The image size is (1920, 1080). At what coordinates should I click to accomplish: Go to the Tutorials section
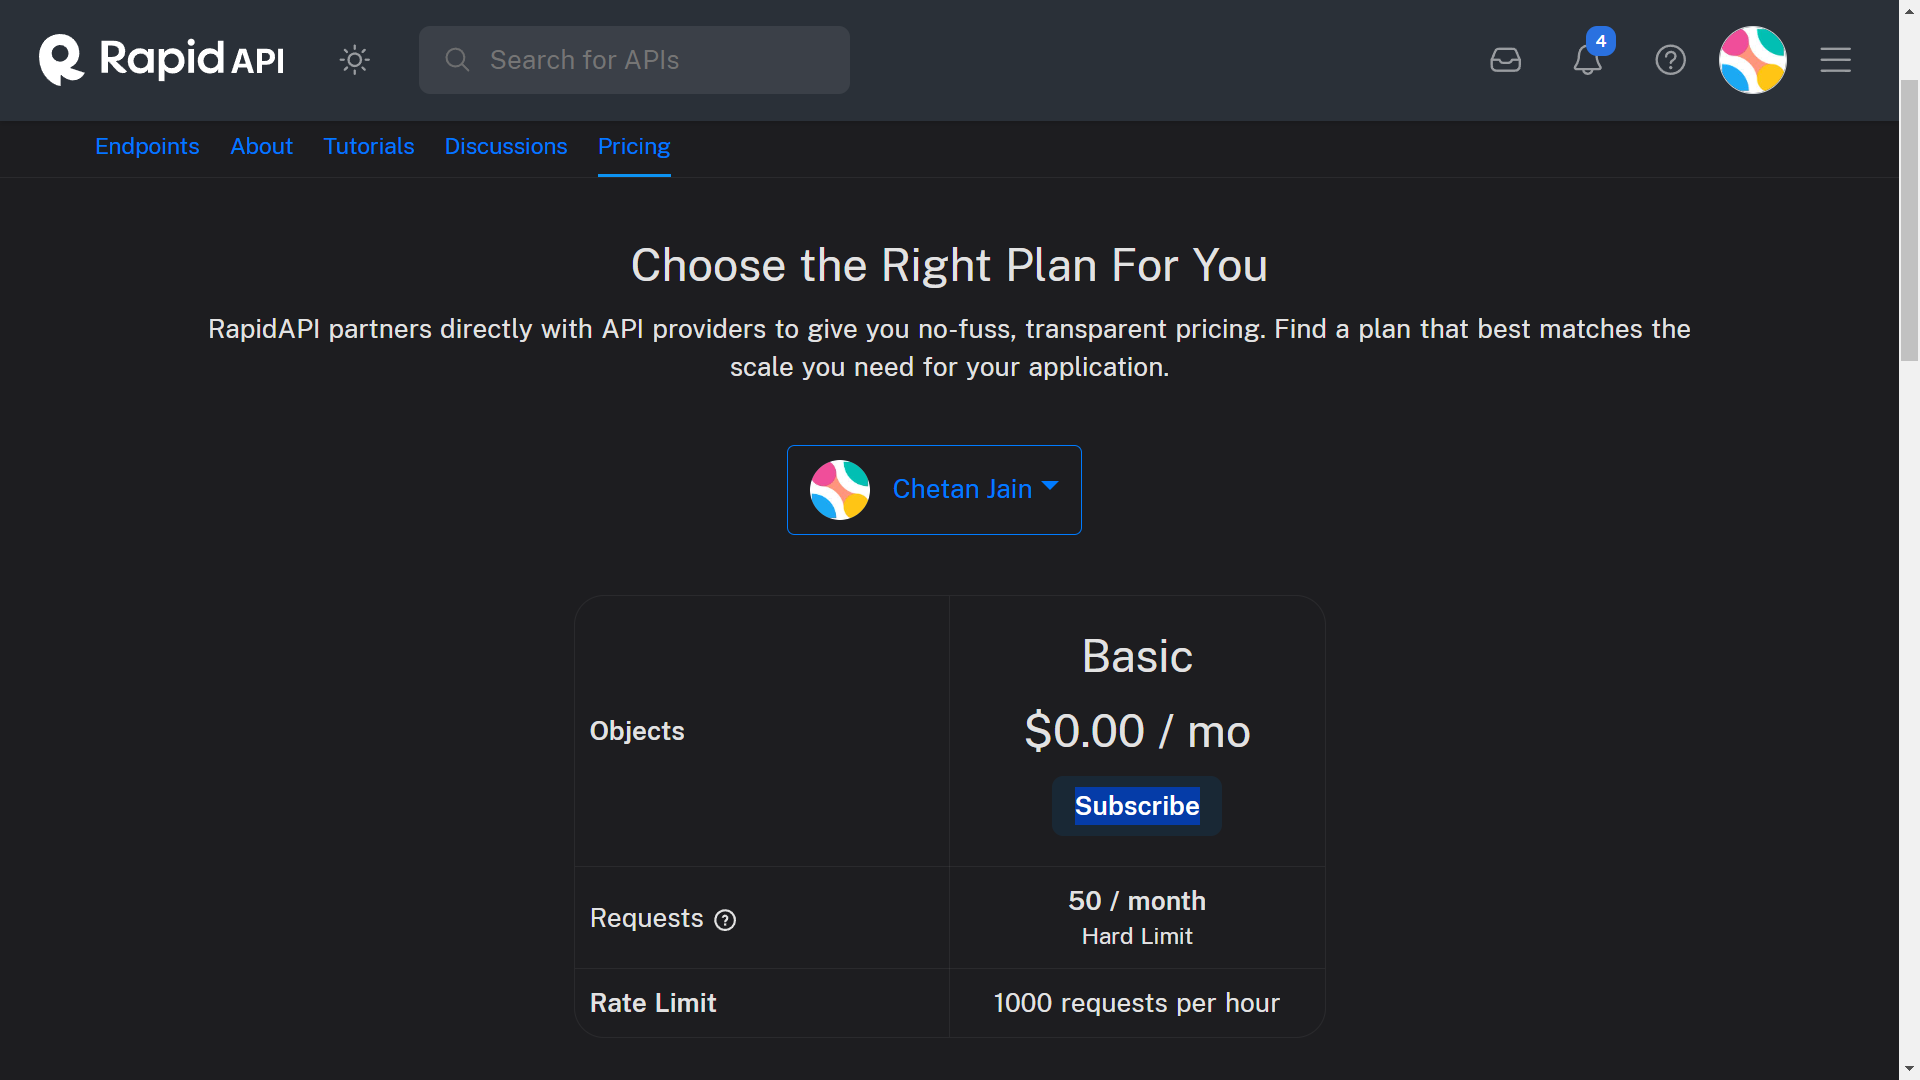(368, 146)
